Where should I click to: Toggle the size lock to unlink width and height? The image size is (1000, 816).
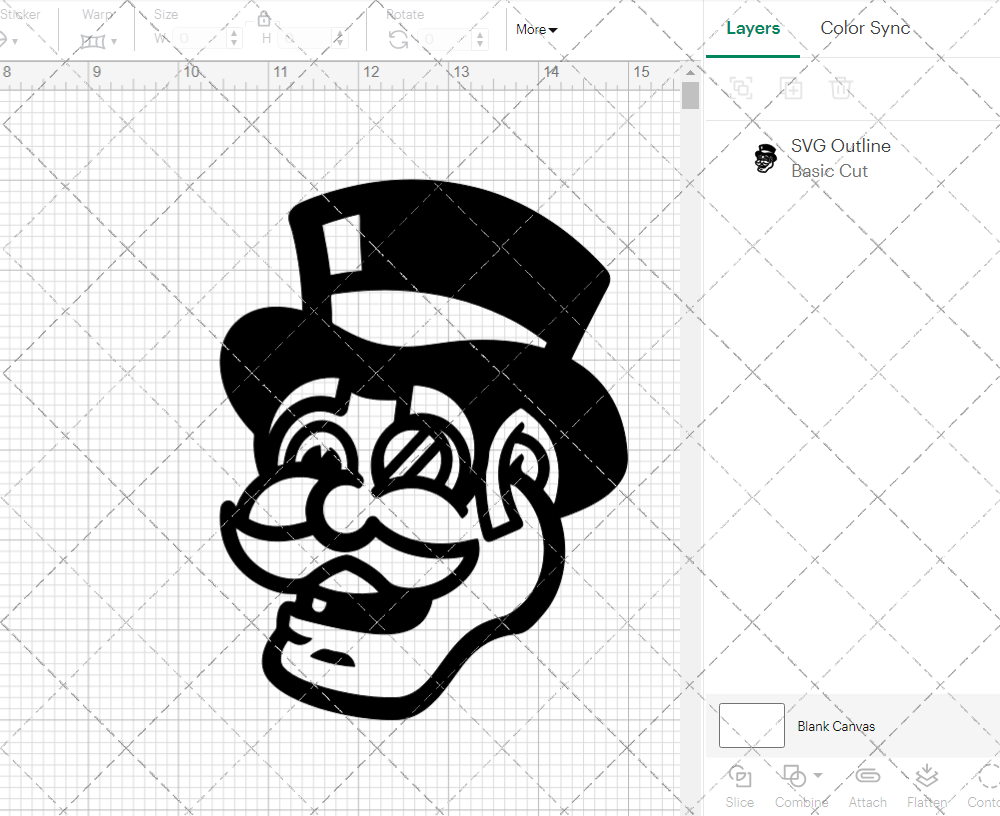(263, 19)
